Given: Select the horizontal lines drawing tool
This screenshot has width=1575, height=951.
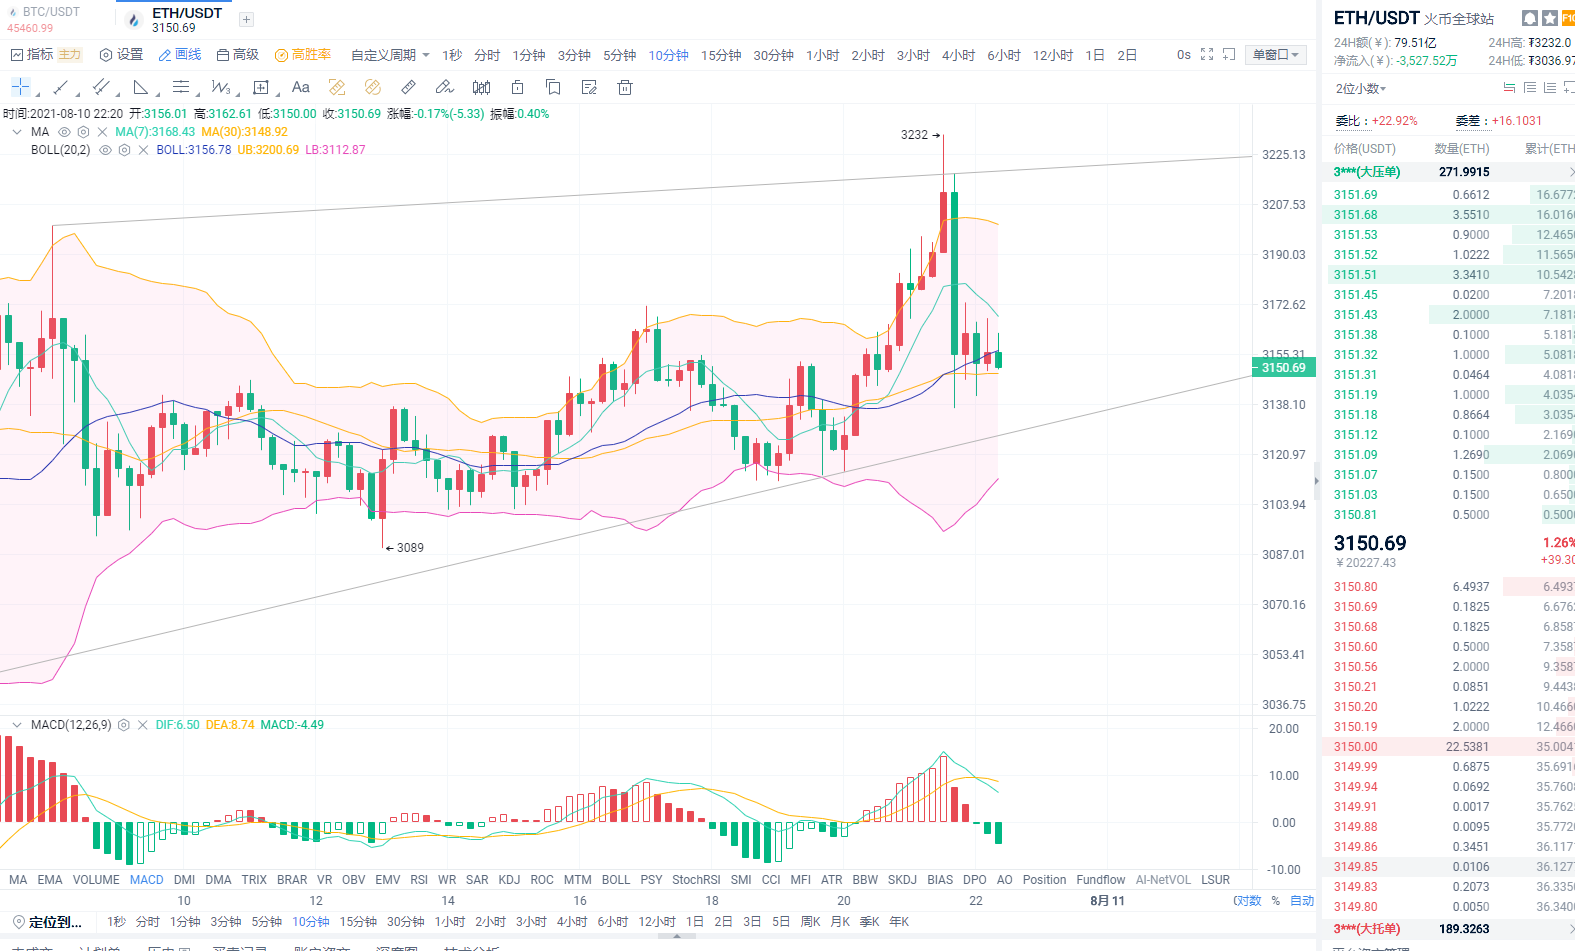Looking at the screenshot, I should [181, 87].
